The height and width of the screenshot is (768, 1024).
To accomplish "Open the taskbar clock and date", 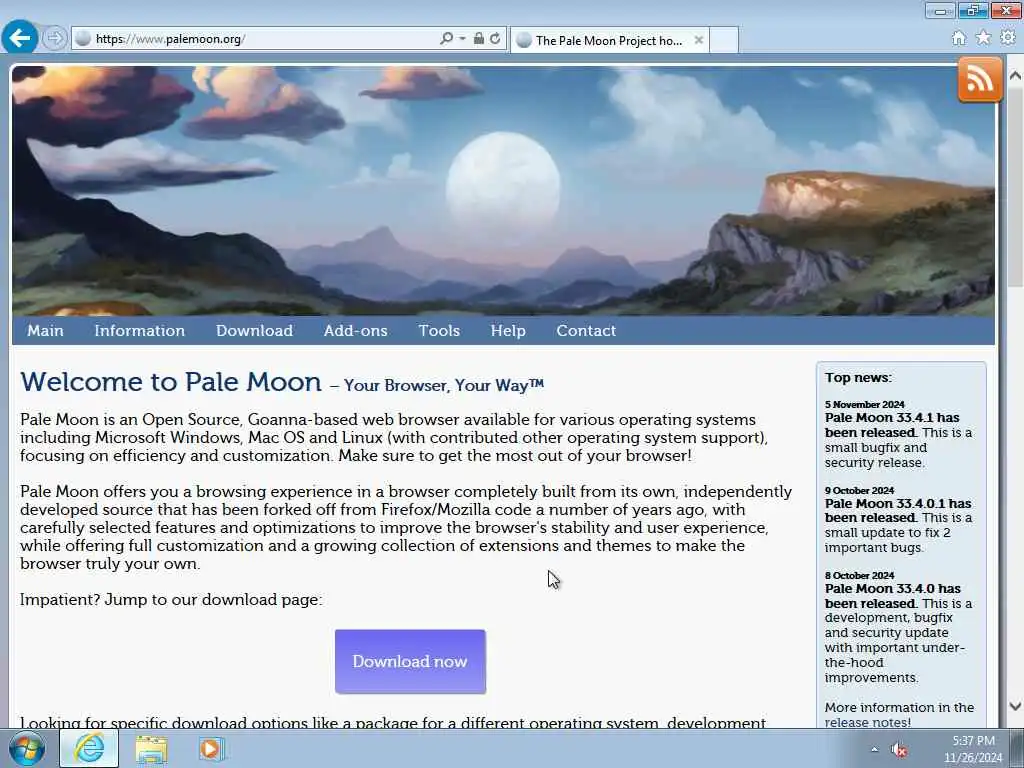I will (x=973, y=749).
